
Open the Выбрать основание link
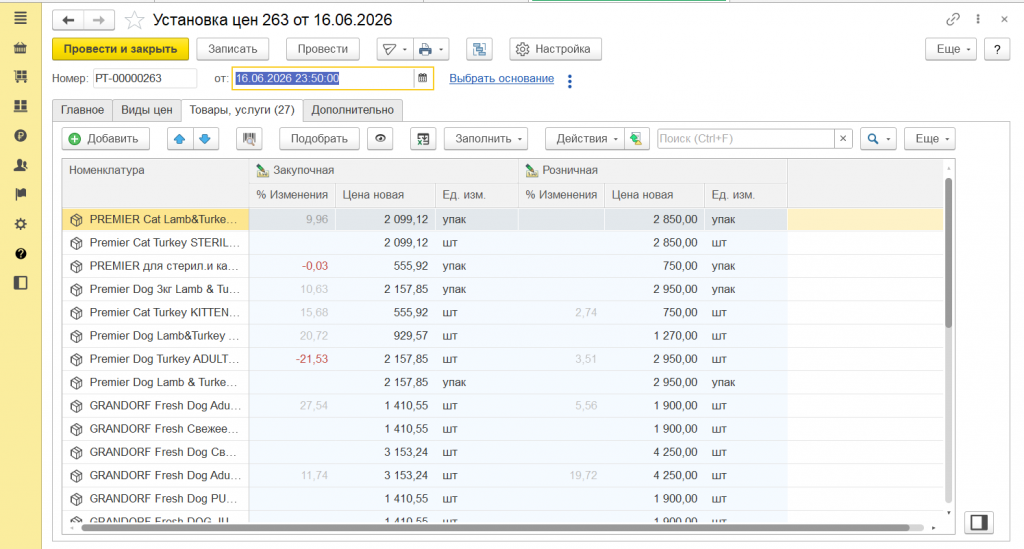click(502, 78)
